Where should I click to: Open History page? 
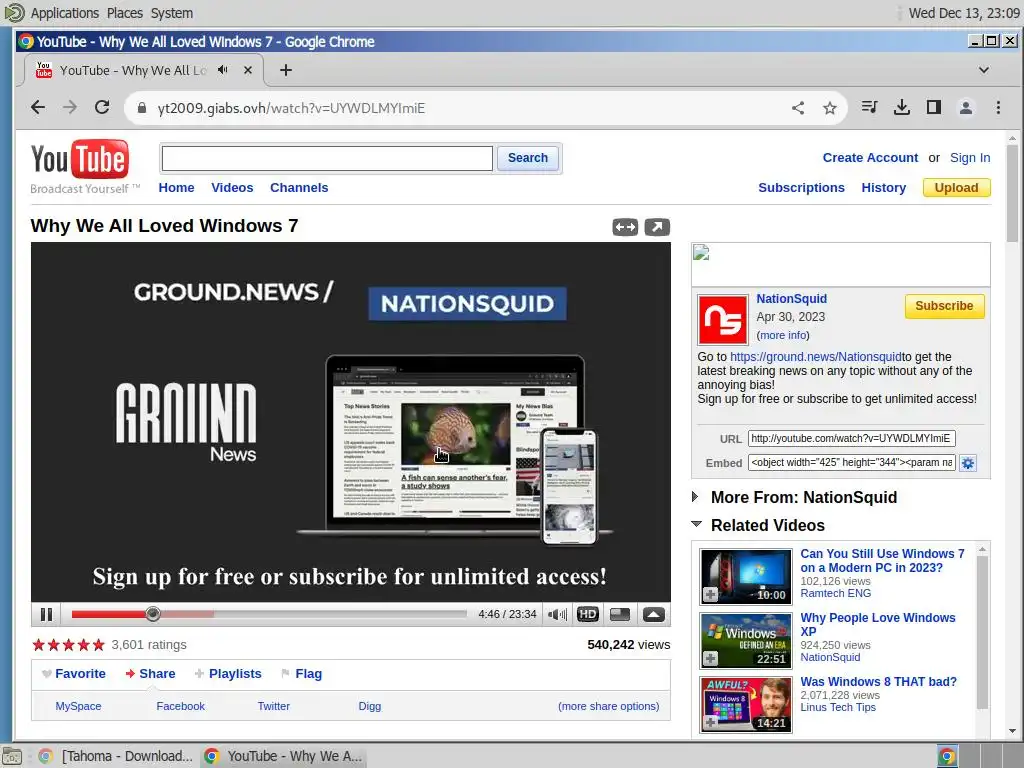click(x=884, y=187)
